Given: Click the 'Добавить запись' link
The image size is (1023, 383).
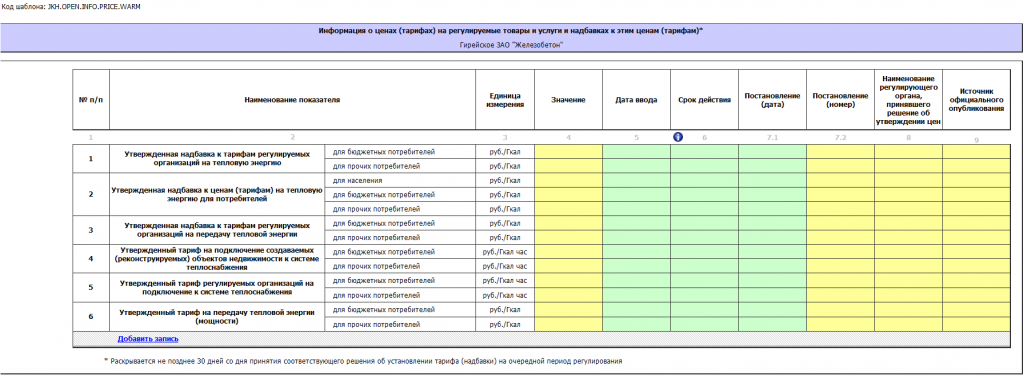Looking at the screenshot, I should [148, 339].
